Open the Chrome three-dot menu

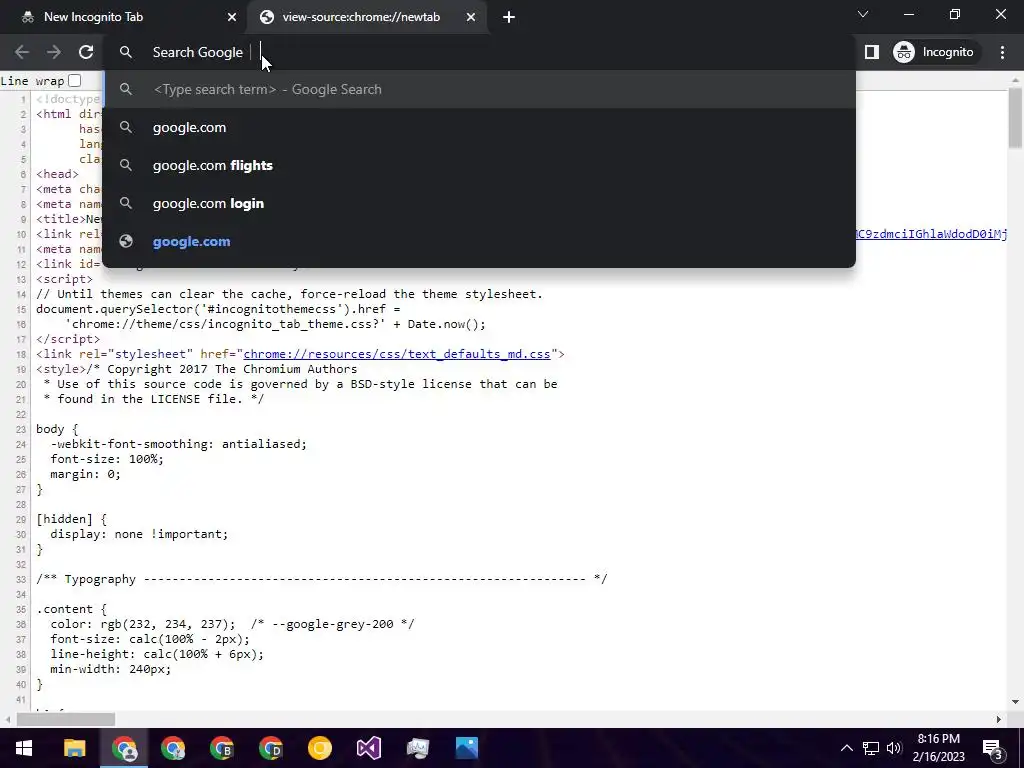coord(1002,52)
